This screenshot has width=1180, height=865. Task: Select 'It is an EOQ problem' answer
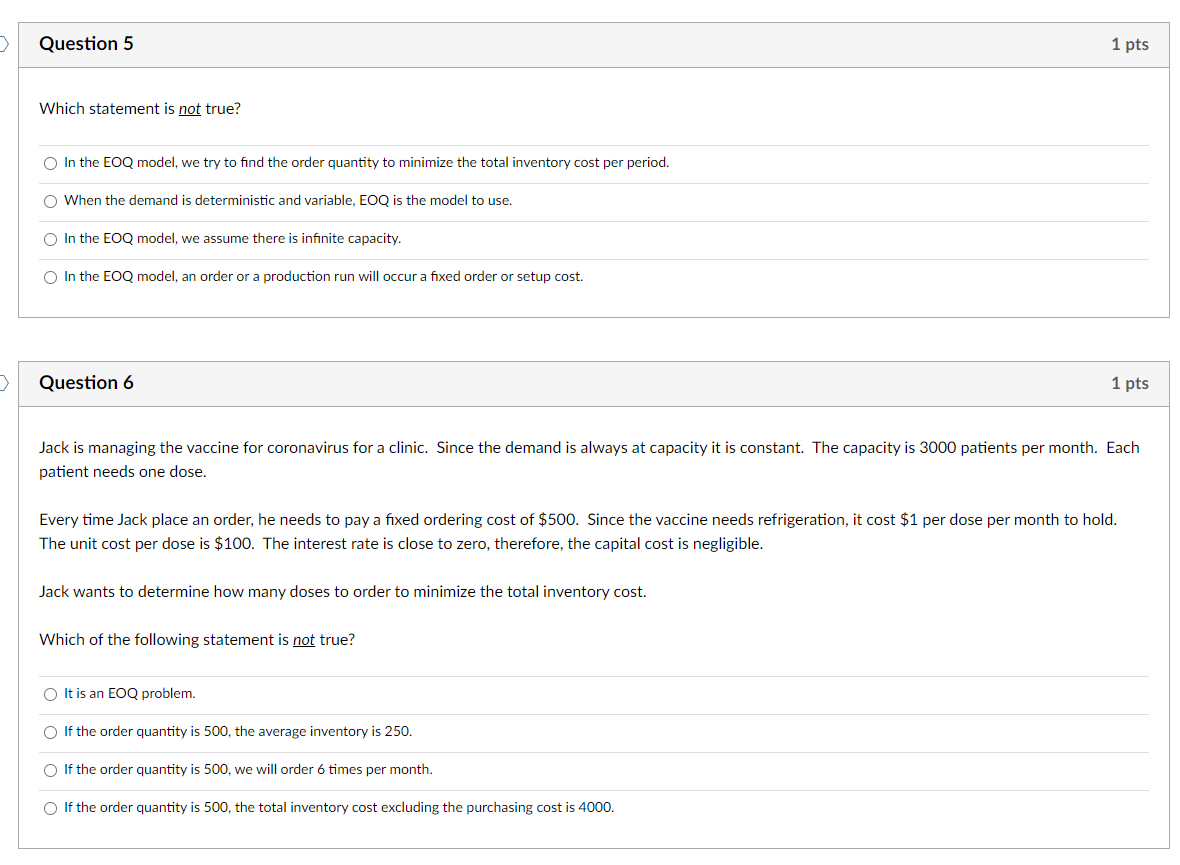50,693
